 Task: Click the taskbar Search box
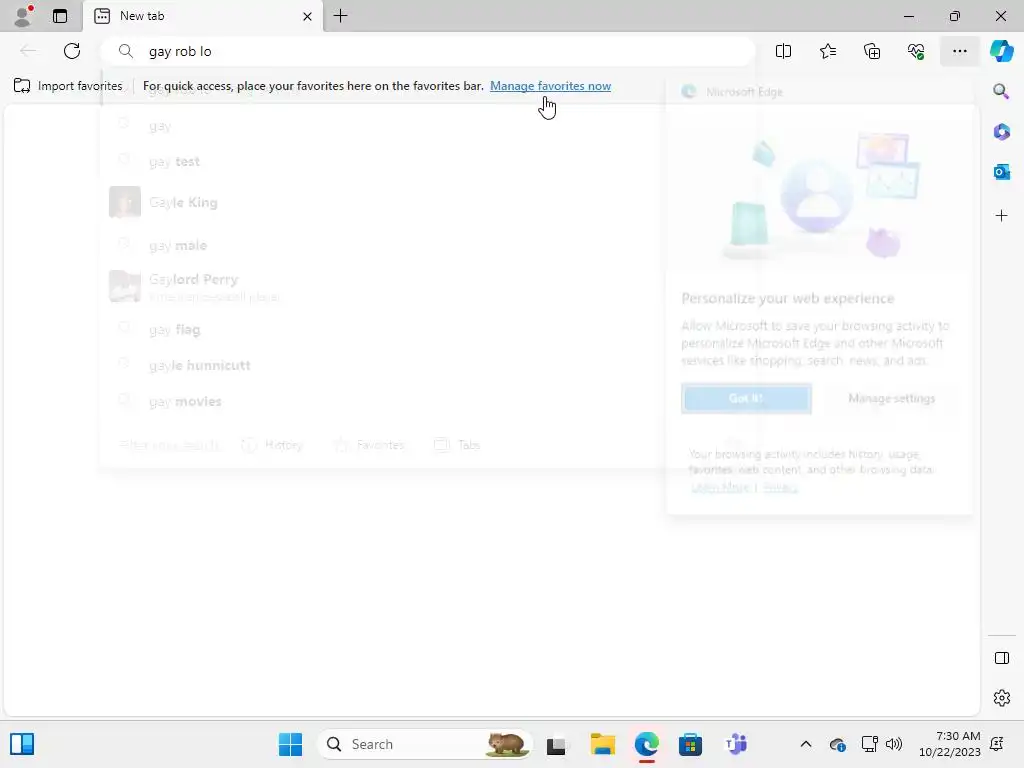pos(424,744)
